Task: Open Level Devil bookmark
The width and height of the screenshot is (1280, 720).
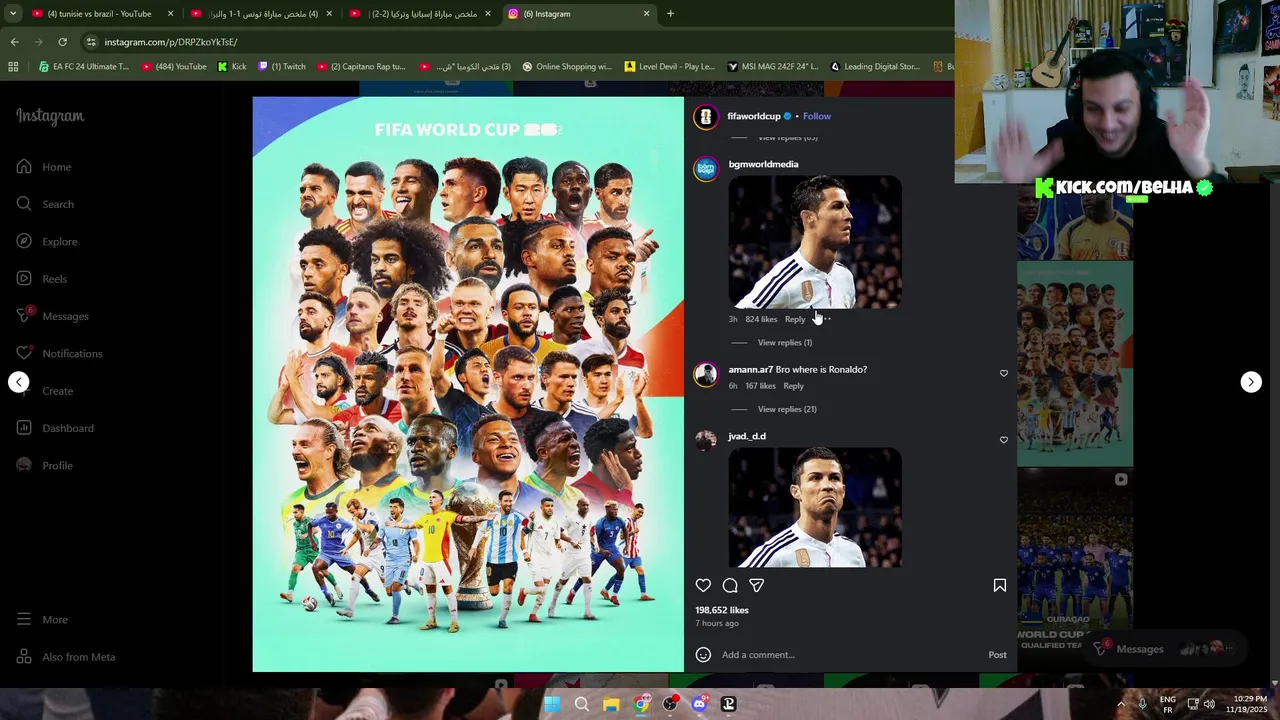Action: (669, 67)
